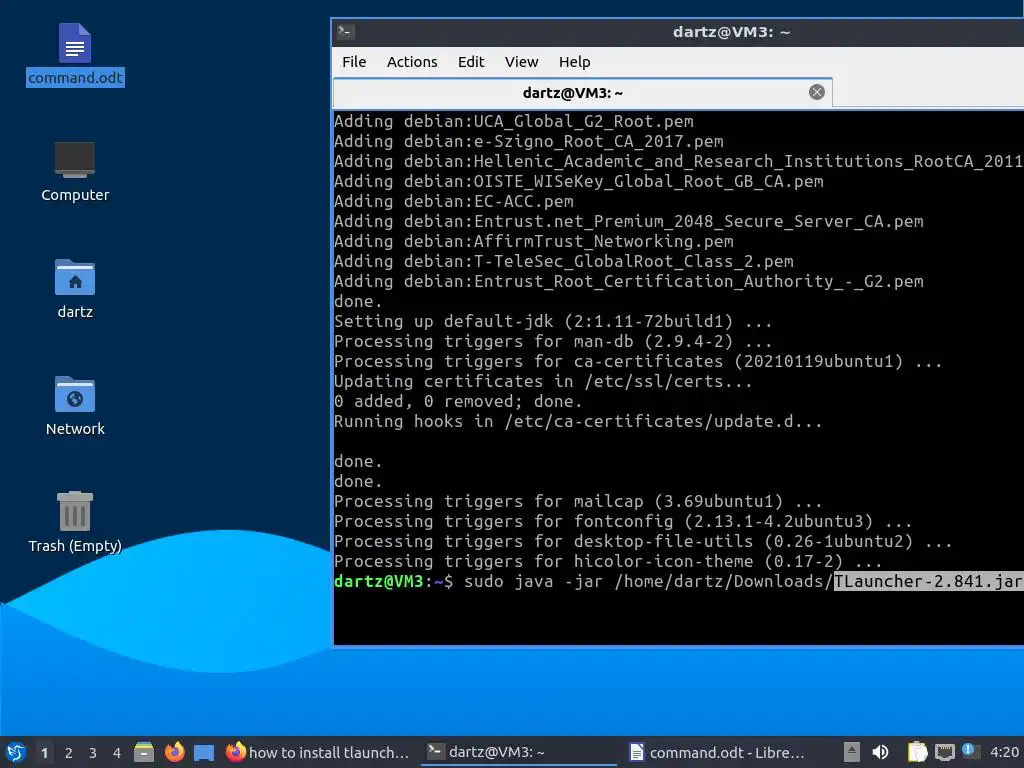This screenshot has width=1024, height=768.
Task: Open the View menu in terminal
Action: [521, 62]
